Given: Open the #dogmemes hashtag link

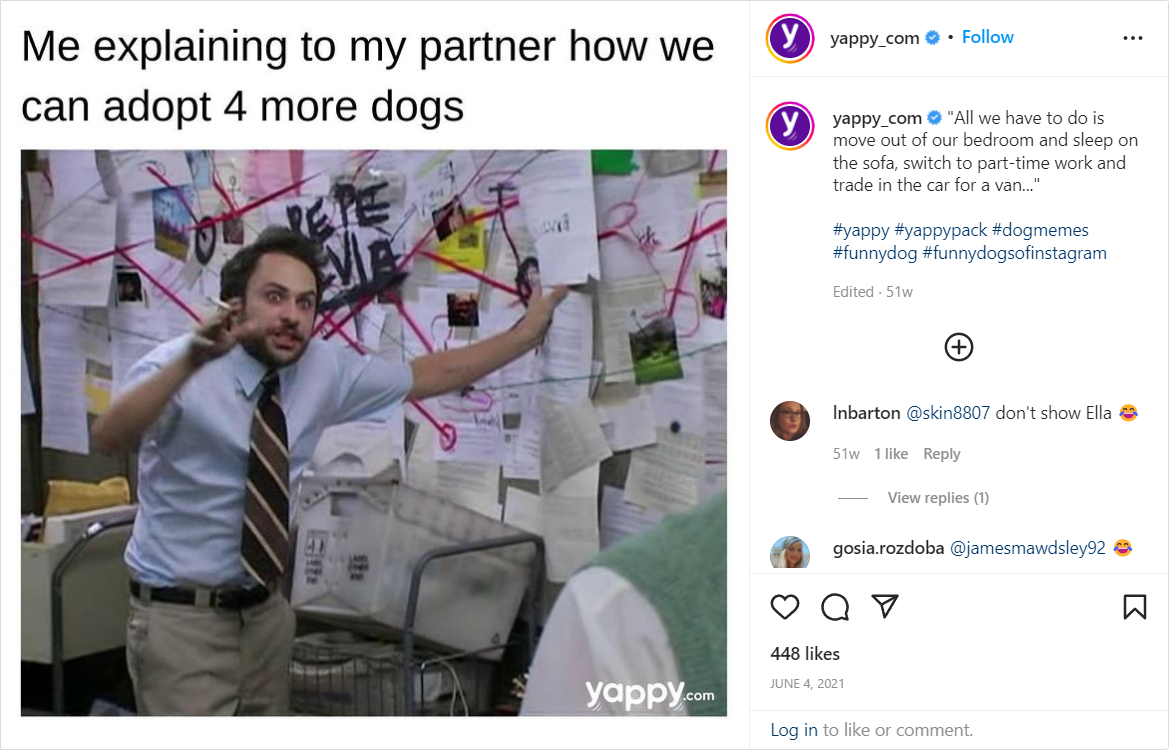Looking at the screenshot, I should click(x=1040, y=230).
